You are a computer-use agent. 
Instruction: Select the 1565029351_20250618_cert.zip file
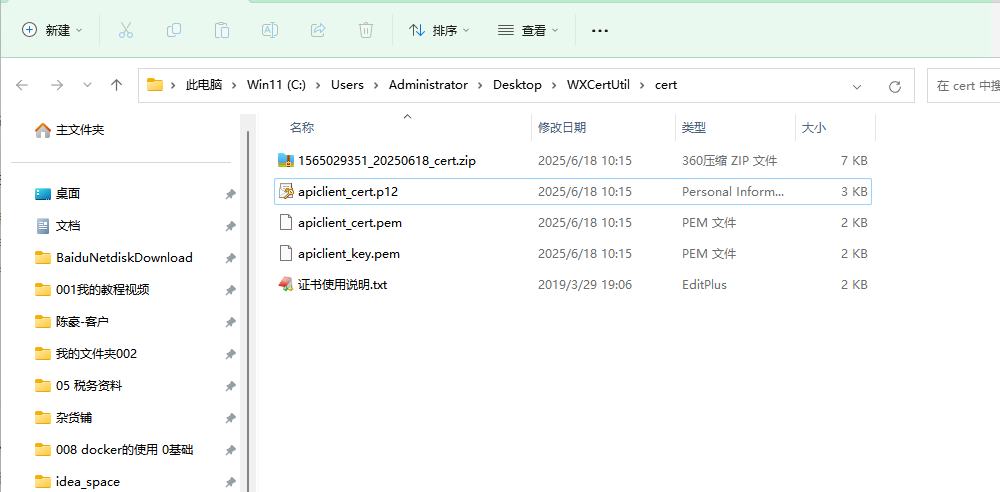click(x=388, y=160)
